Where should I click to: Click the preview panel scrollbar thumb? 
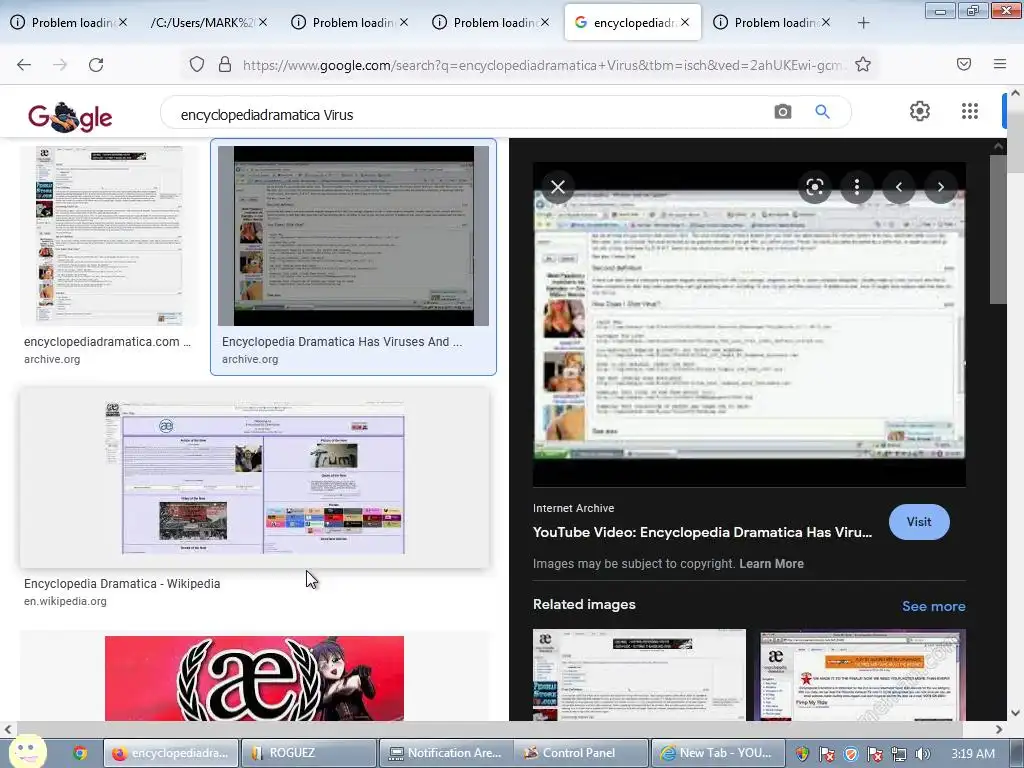pyautogui.click(x=998, y=229)
